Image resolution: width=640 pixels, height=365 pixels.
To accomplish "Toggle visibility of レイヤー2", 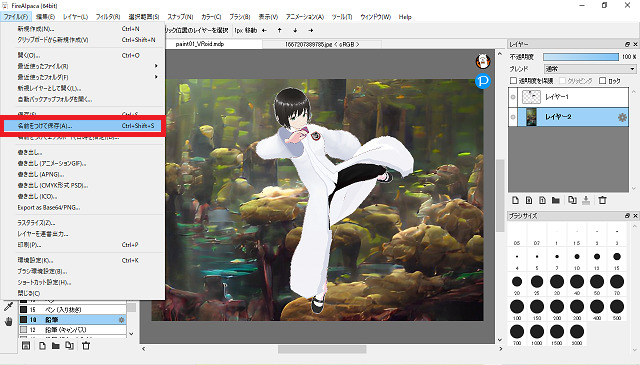I will (513, 117).
